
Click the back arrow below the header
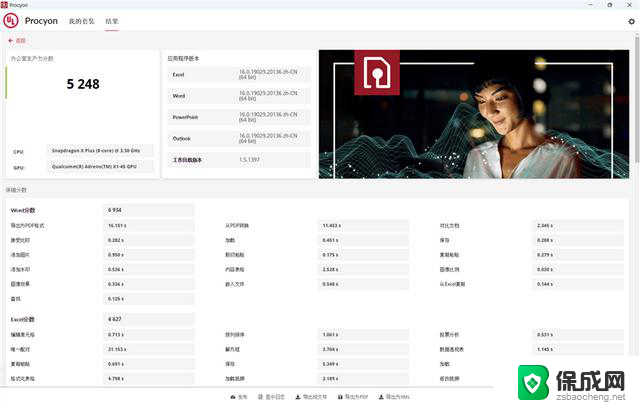11,40
